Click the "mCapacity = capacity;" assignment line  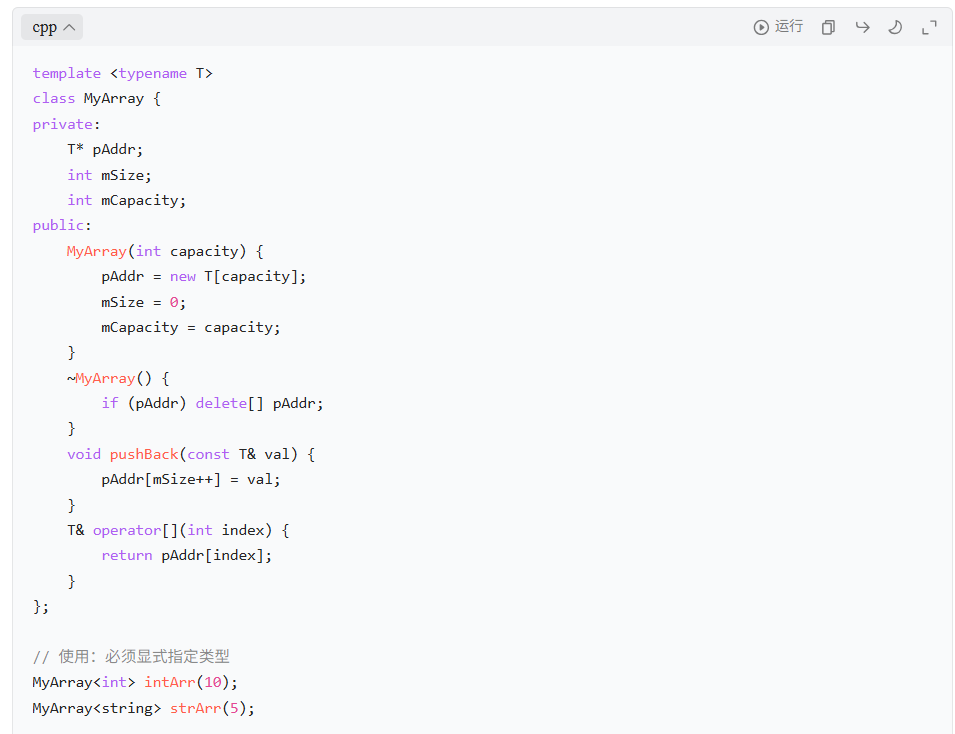point(191,327)
